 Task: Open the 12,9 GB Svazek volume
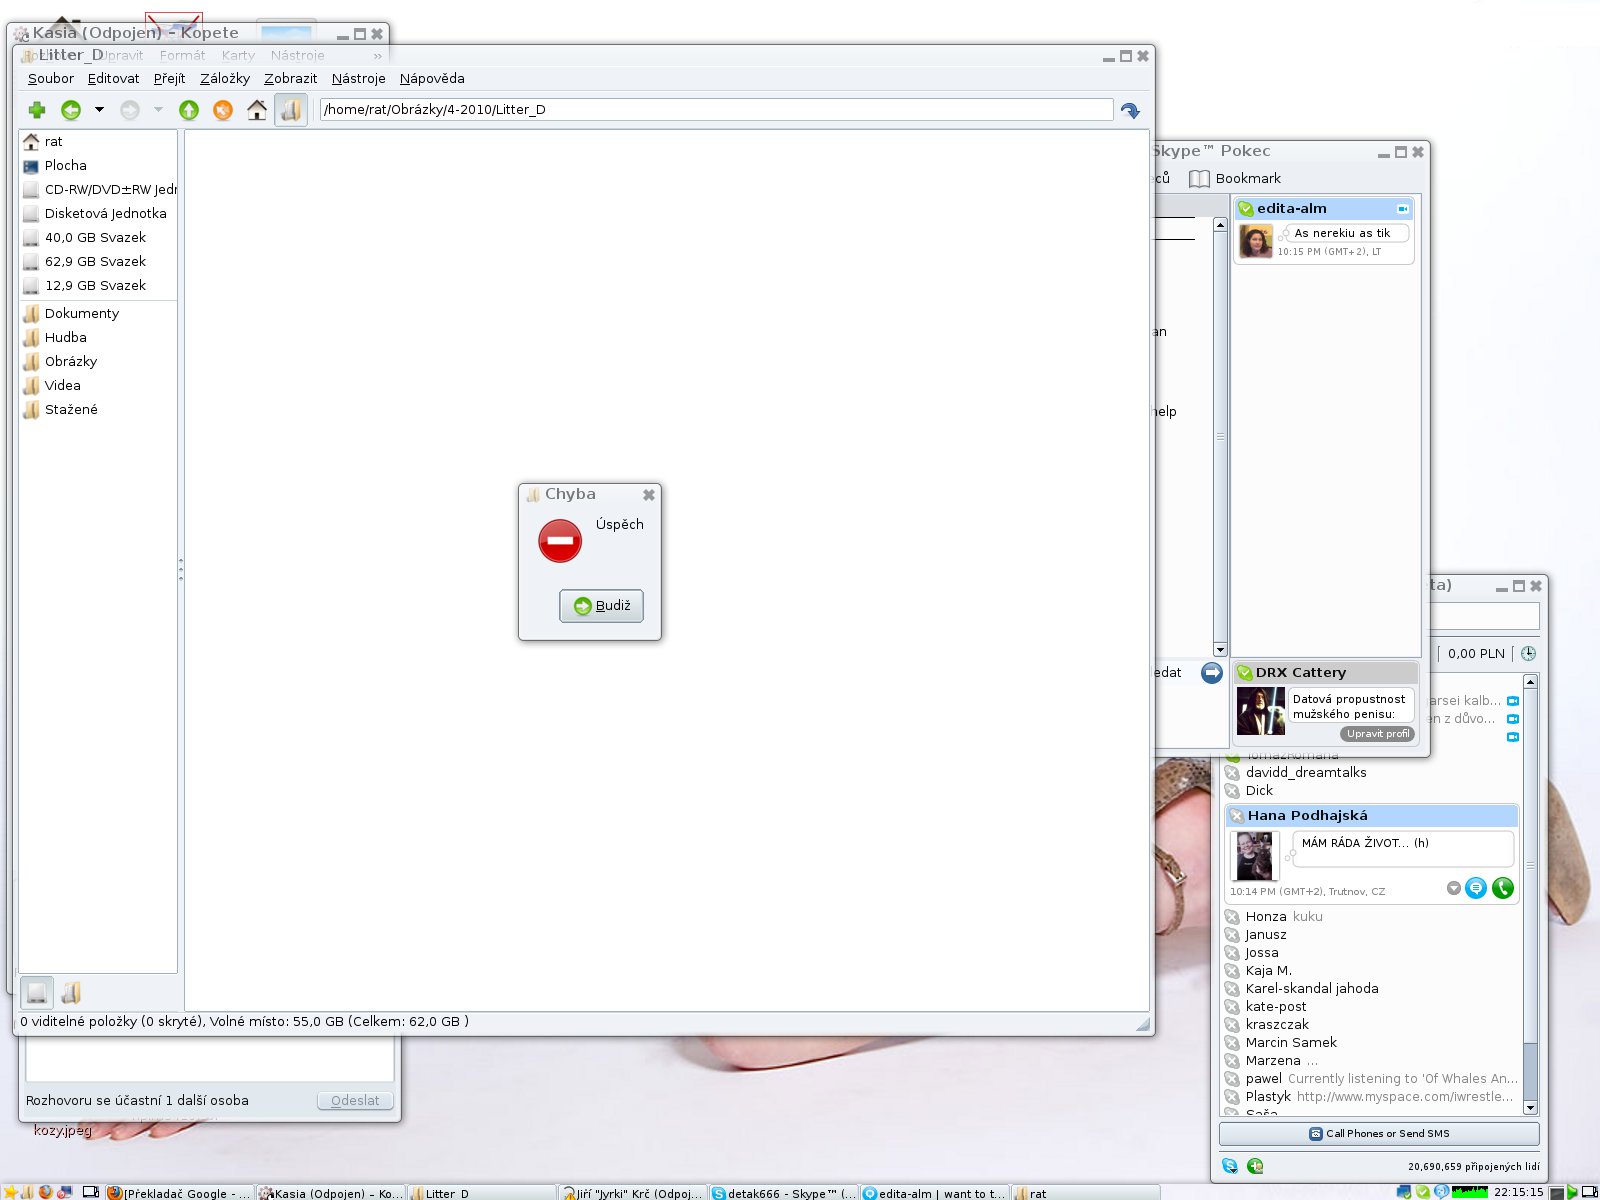click(98, 286)
